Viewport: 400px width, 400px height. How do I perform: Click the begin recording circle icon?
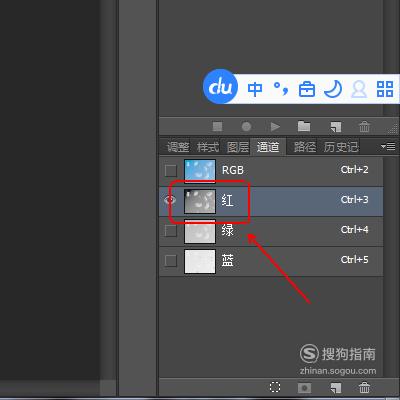tap(246, 127)
